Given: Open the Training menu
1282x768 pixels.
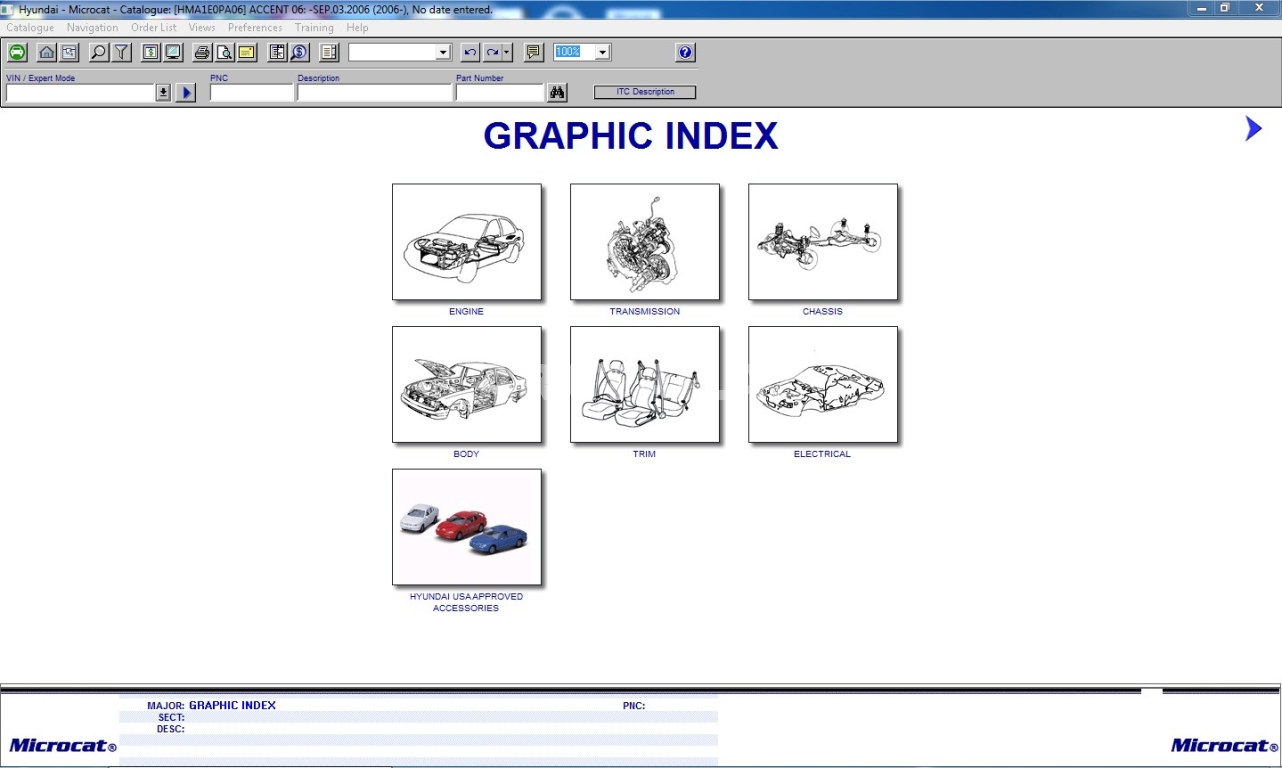Looking at the screenshot, I should tap(314, 28).
